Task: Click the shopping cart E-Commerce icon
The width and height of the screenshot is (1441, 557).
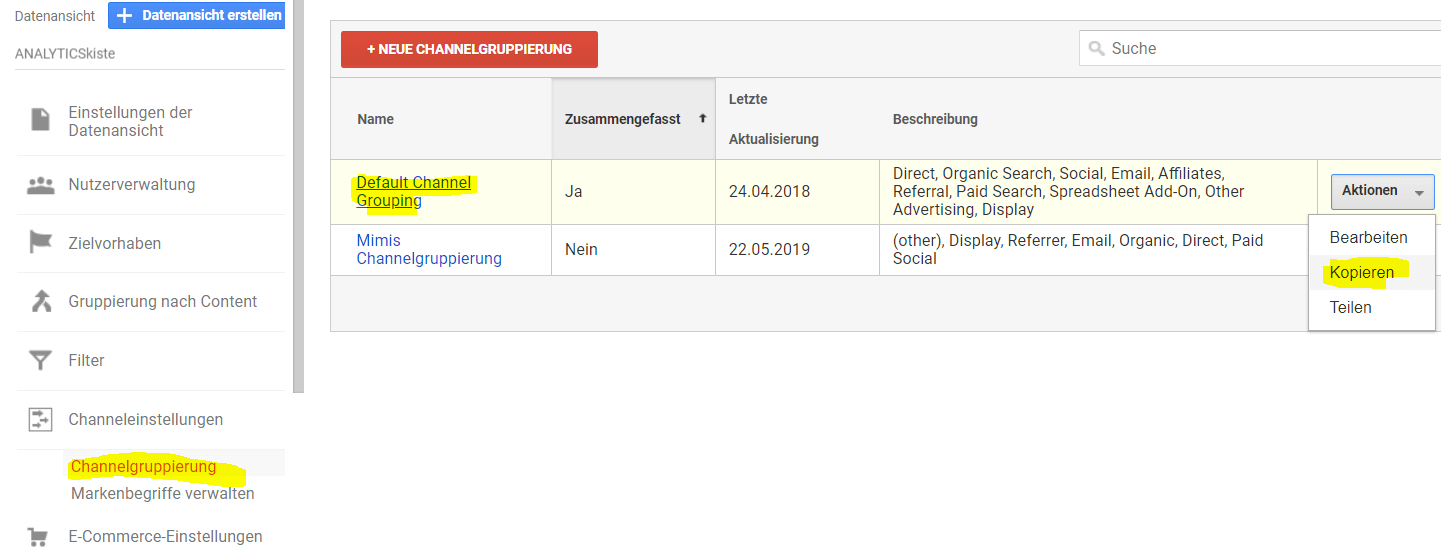Action: click(40, 537)
